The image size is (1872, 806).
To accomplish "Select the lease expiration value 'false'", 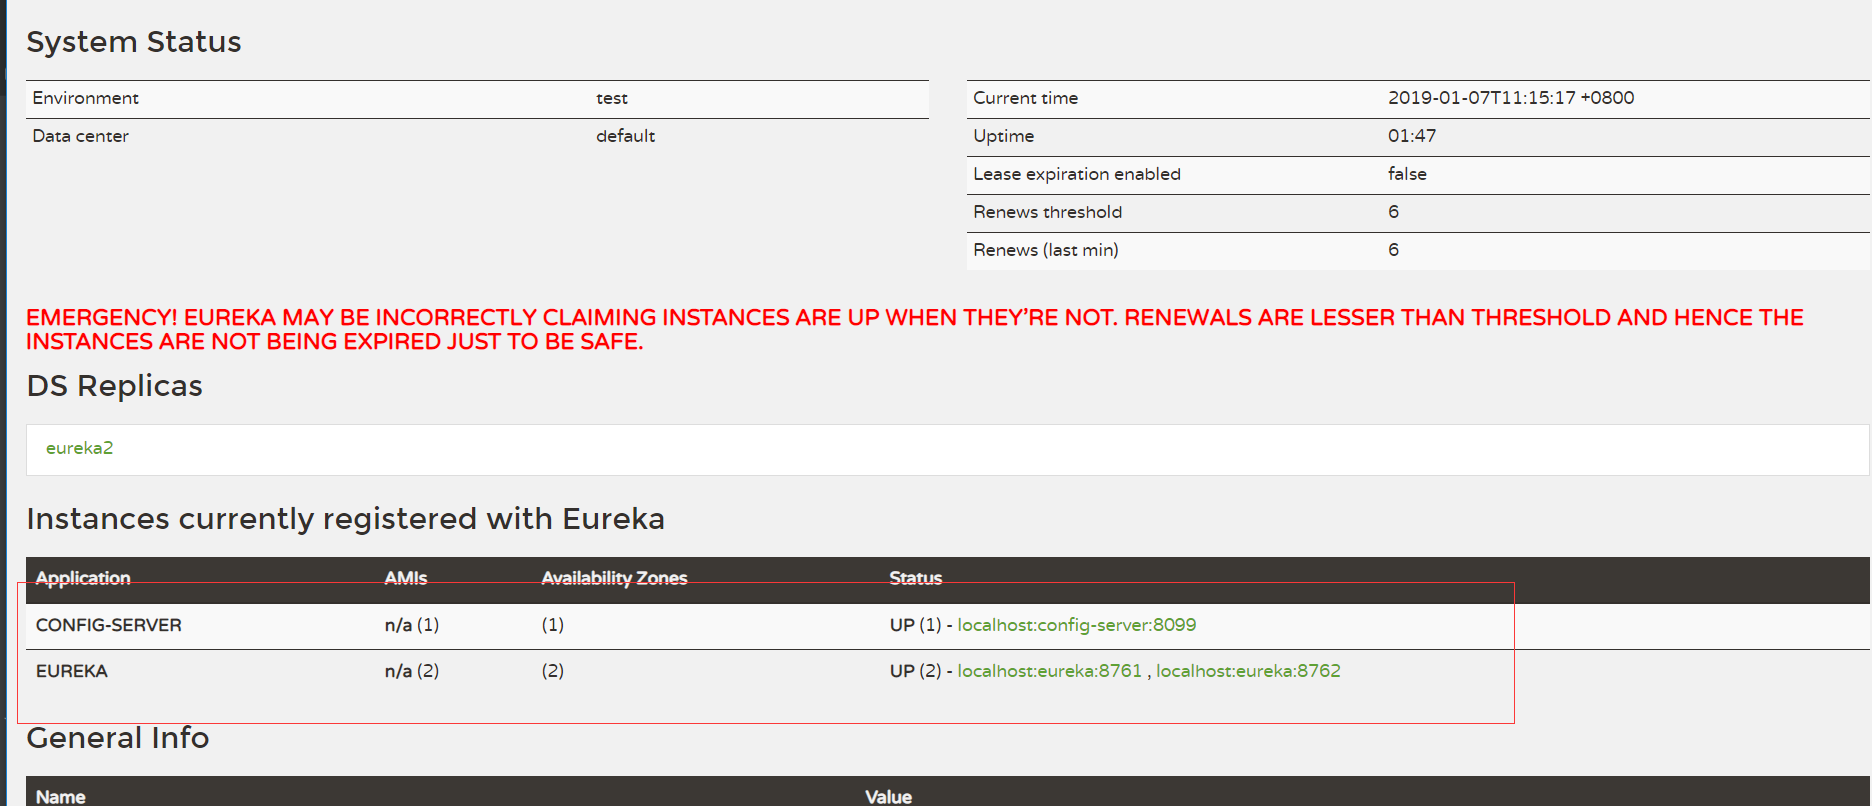I will point(1407,174).
